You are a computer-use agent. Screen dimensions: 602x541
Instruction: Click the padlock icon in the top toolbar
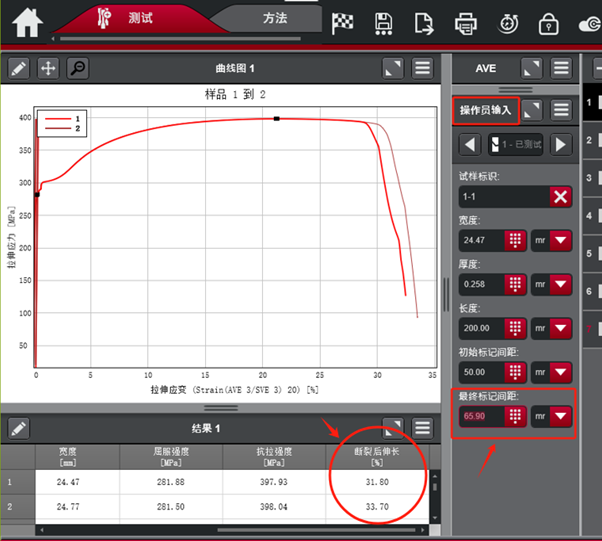[x=547, y=22]
